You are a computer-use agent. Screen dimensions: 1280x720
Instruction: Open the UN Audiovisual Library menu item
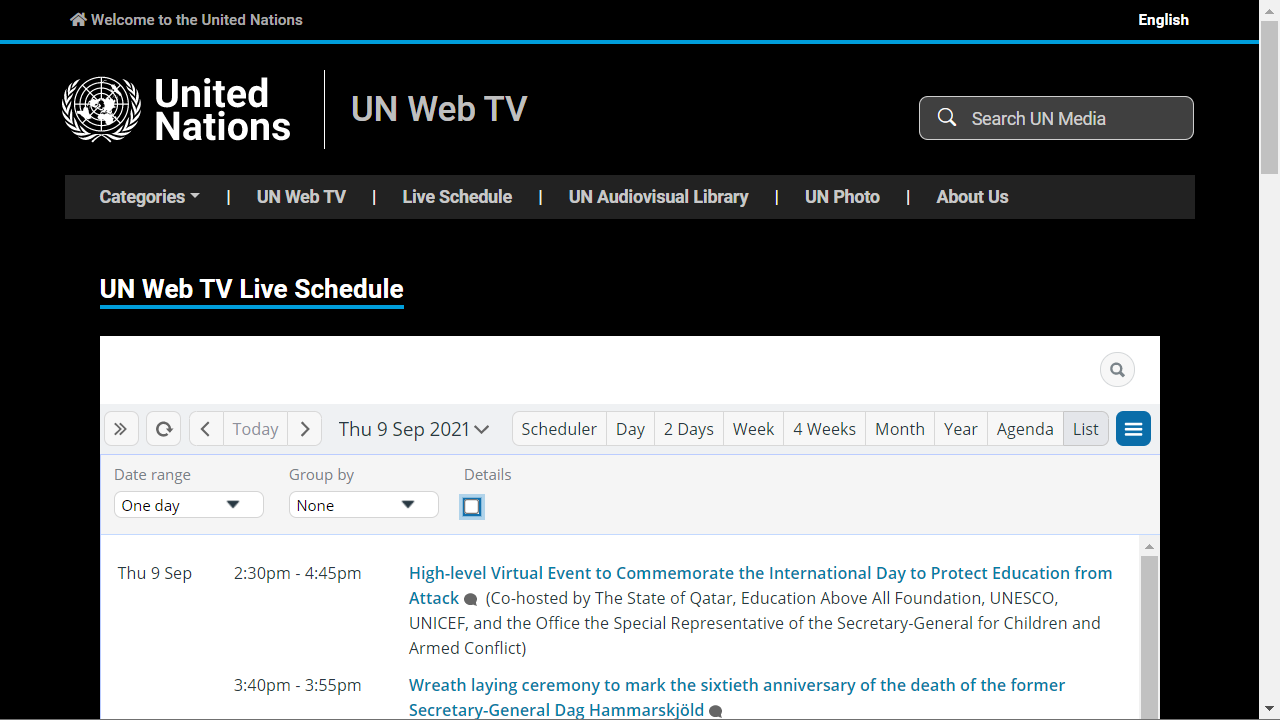point(658,197)
